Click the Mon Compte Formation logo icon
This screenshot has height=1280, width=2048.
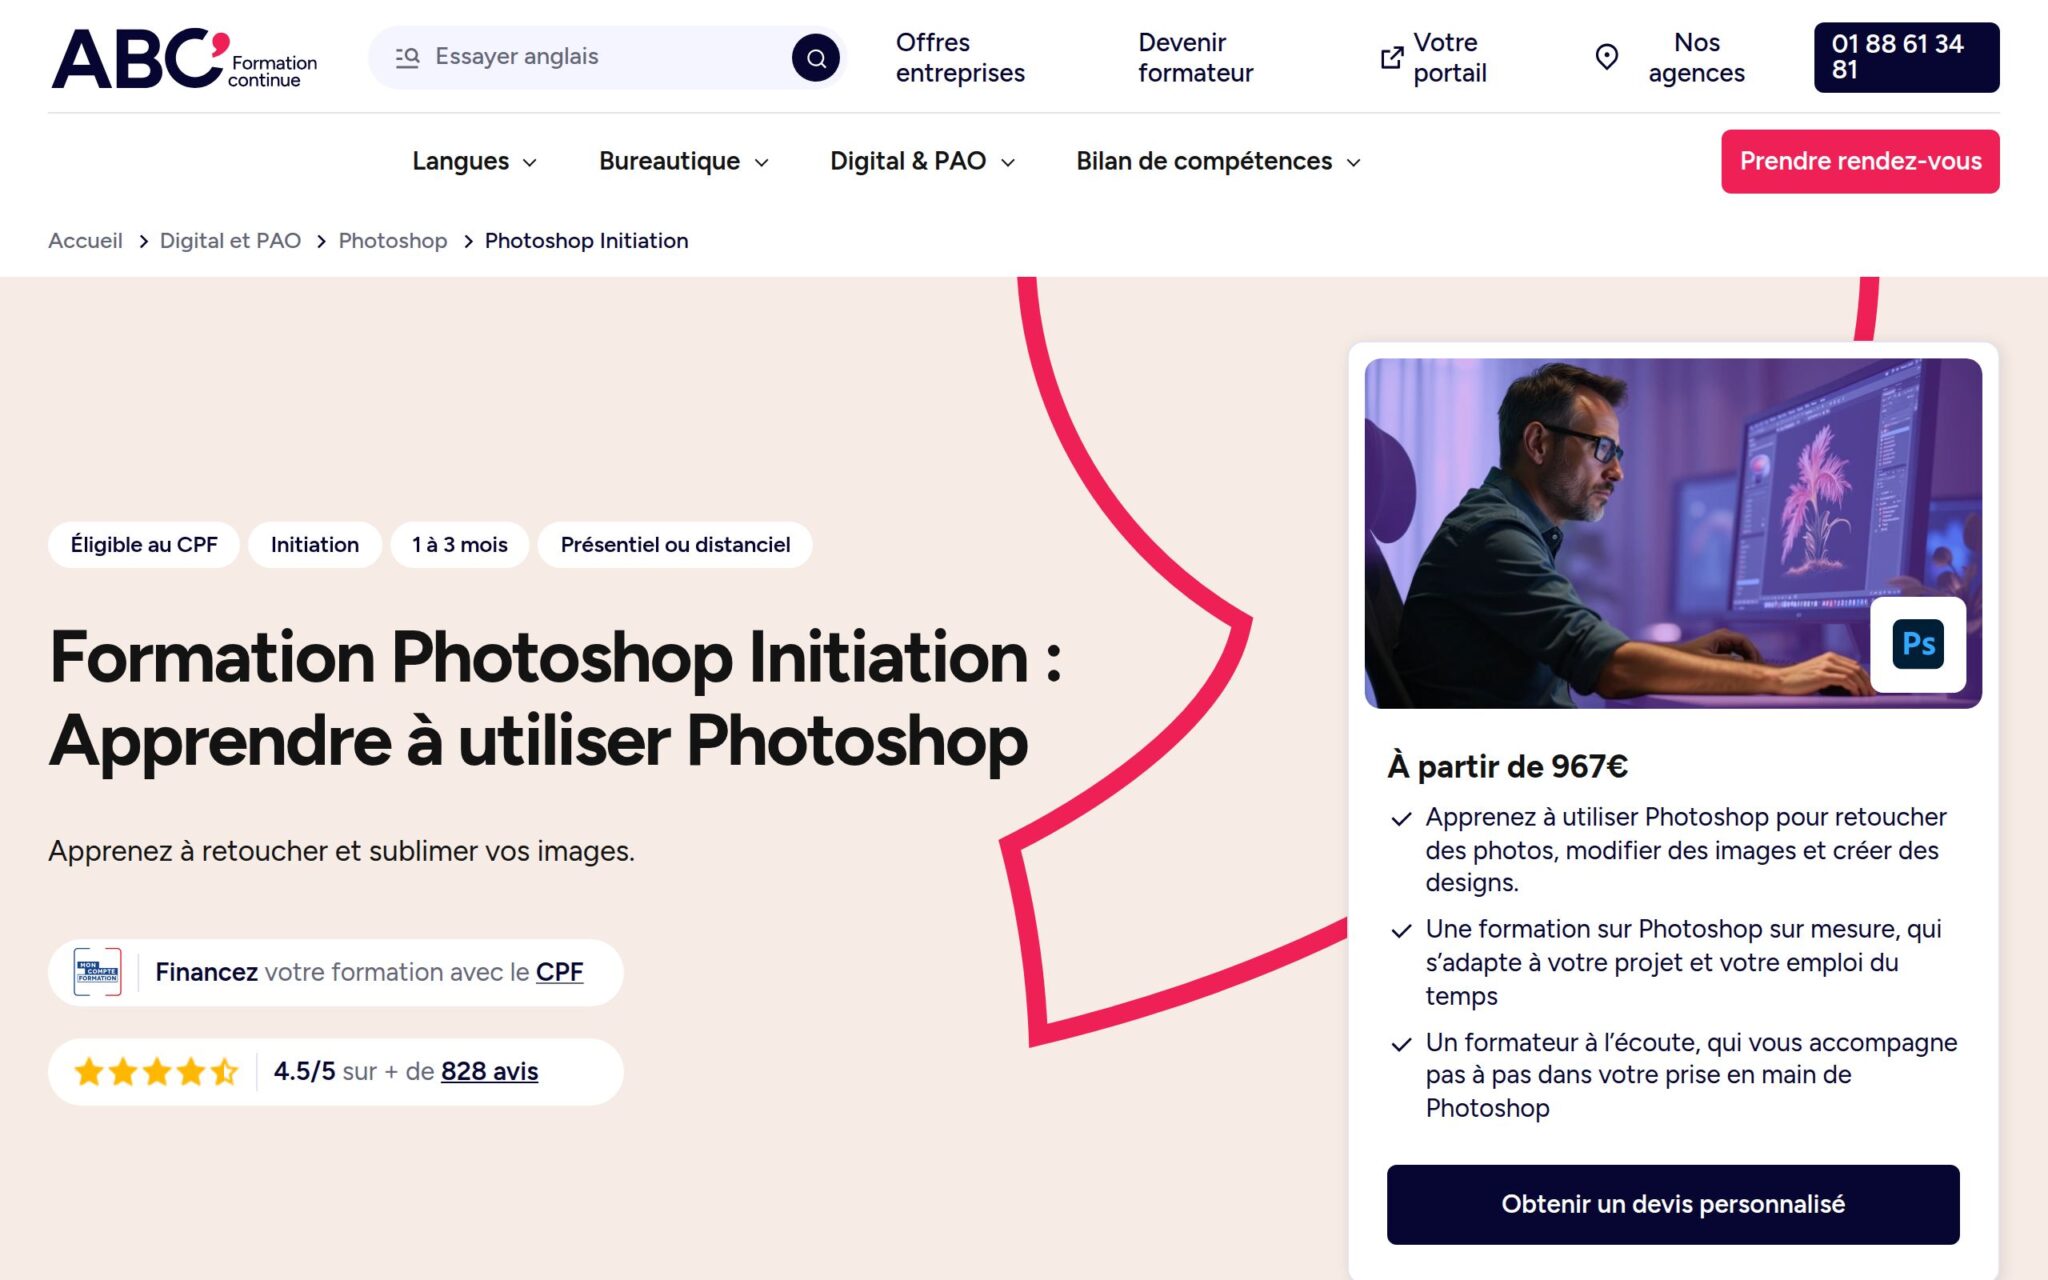click(x=98, y=972)
